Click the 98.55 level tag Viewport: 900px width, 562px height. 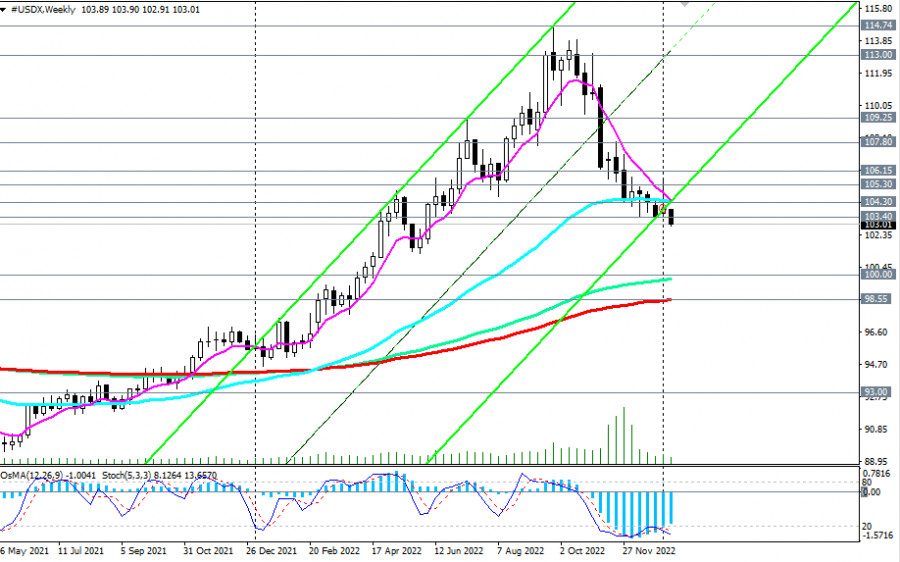click(878, 299)
